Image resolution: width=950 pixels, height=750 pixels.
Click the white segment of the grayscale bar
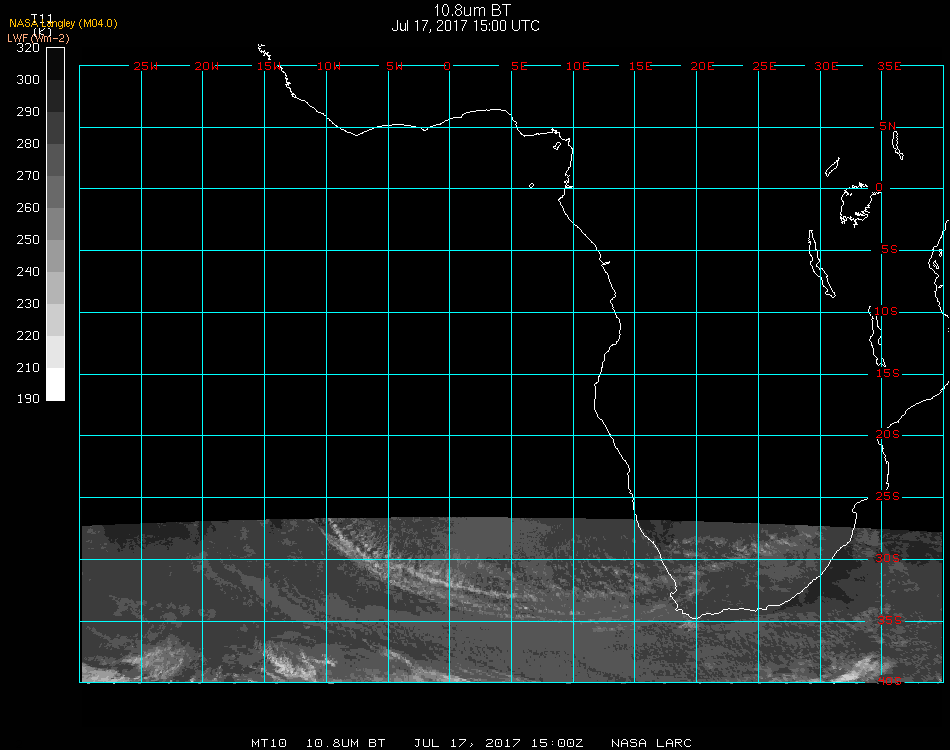55,384
